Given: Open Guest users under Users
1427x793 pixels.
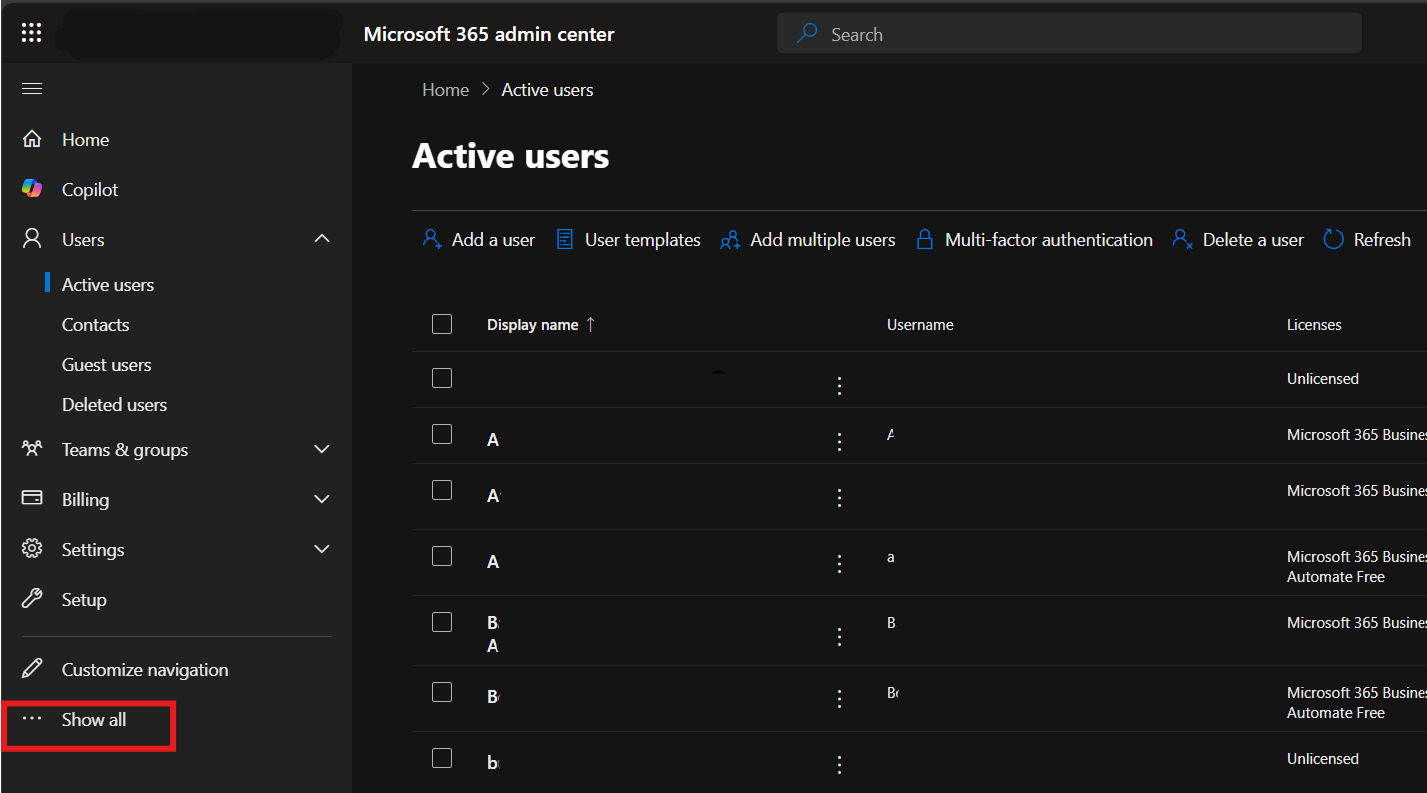Looking at the screenshot, I should [106, 365].
